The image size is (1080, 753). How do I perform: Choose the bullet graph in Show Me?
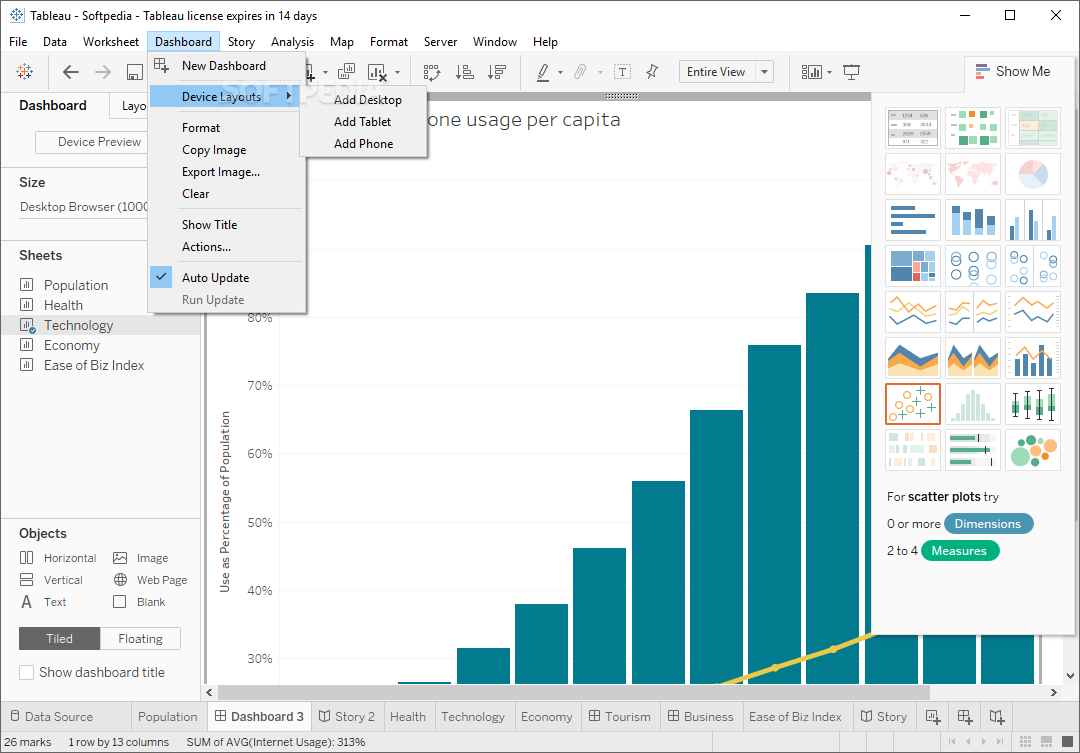(x=973, y=450)
